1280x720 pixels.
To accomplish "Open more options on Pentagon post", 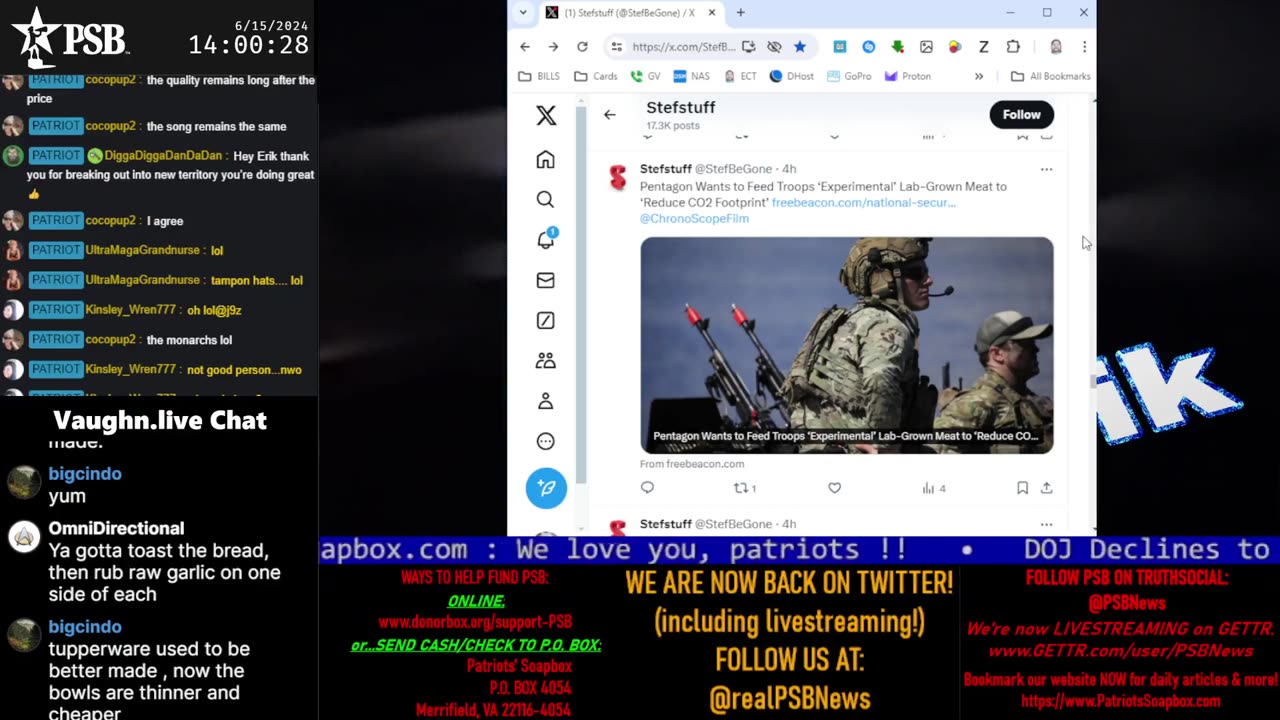I will pyautogui.click(x=1046, y=169).
